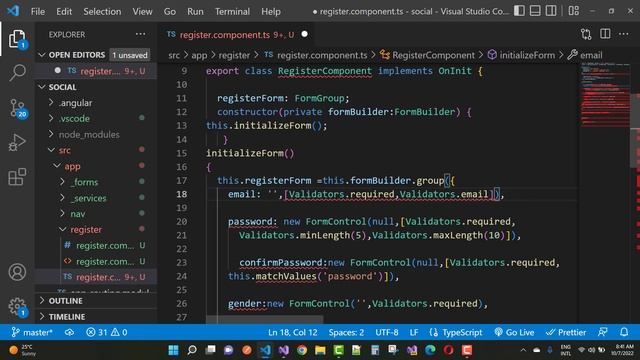The width and height of the screenshot is (640, 360).
Task: Open the Edit menu
Action: tap(64, 11)
